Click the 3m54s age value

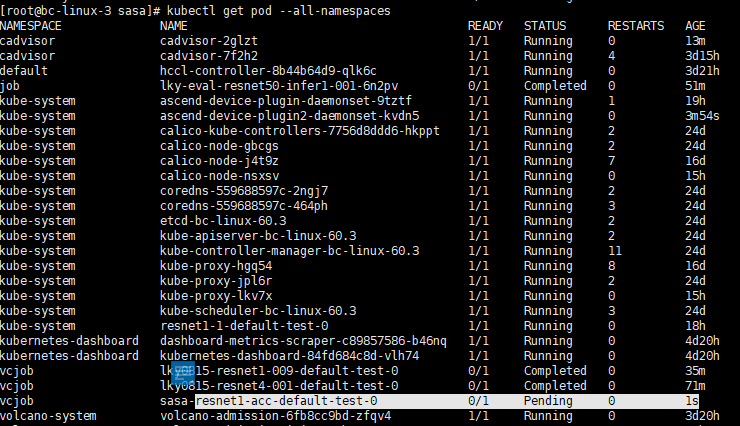click(x=702, y=116)
